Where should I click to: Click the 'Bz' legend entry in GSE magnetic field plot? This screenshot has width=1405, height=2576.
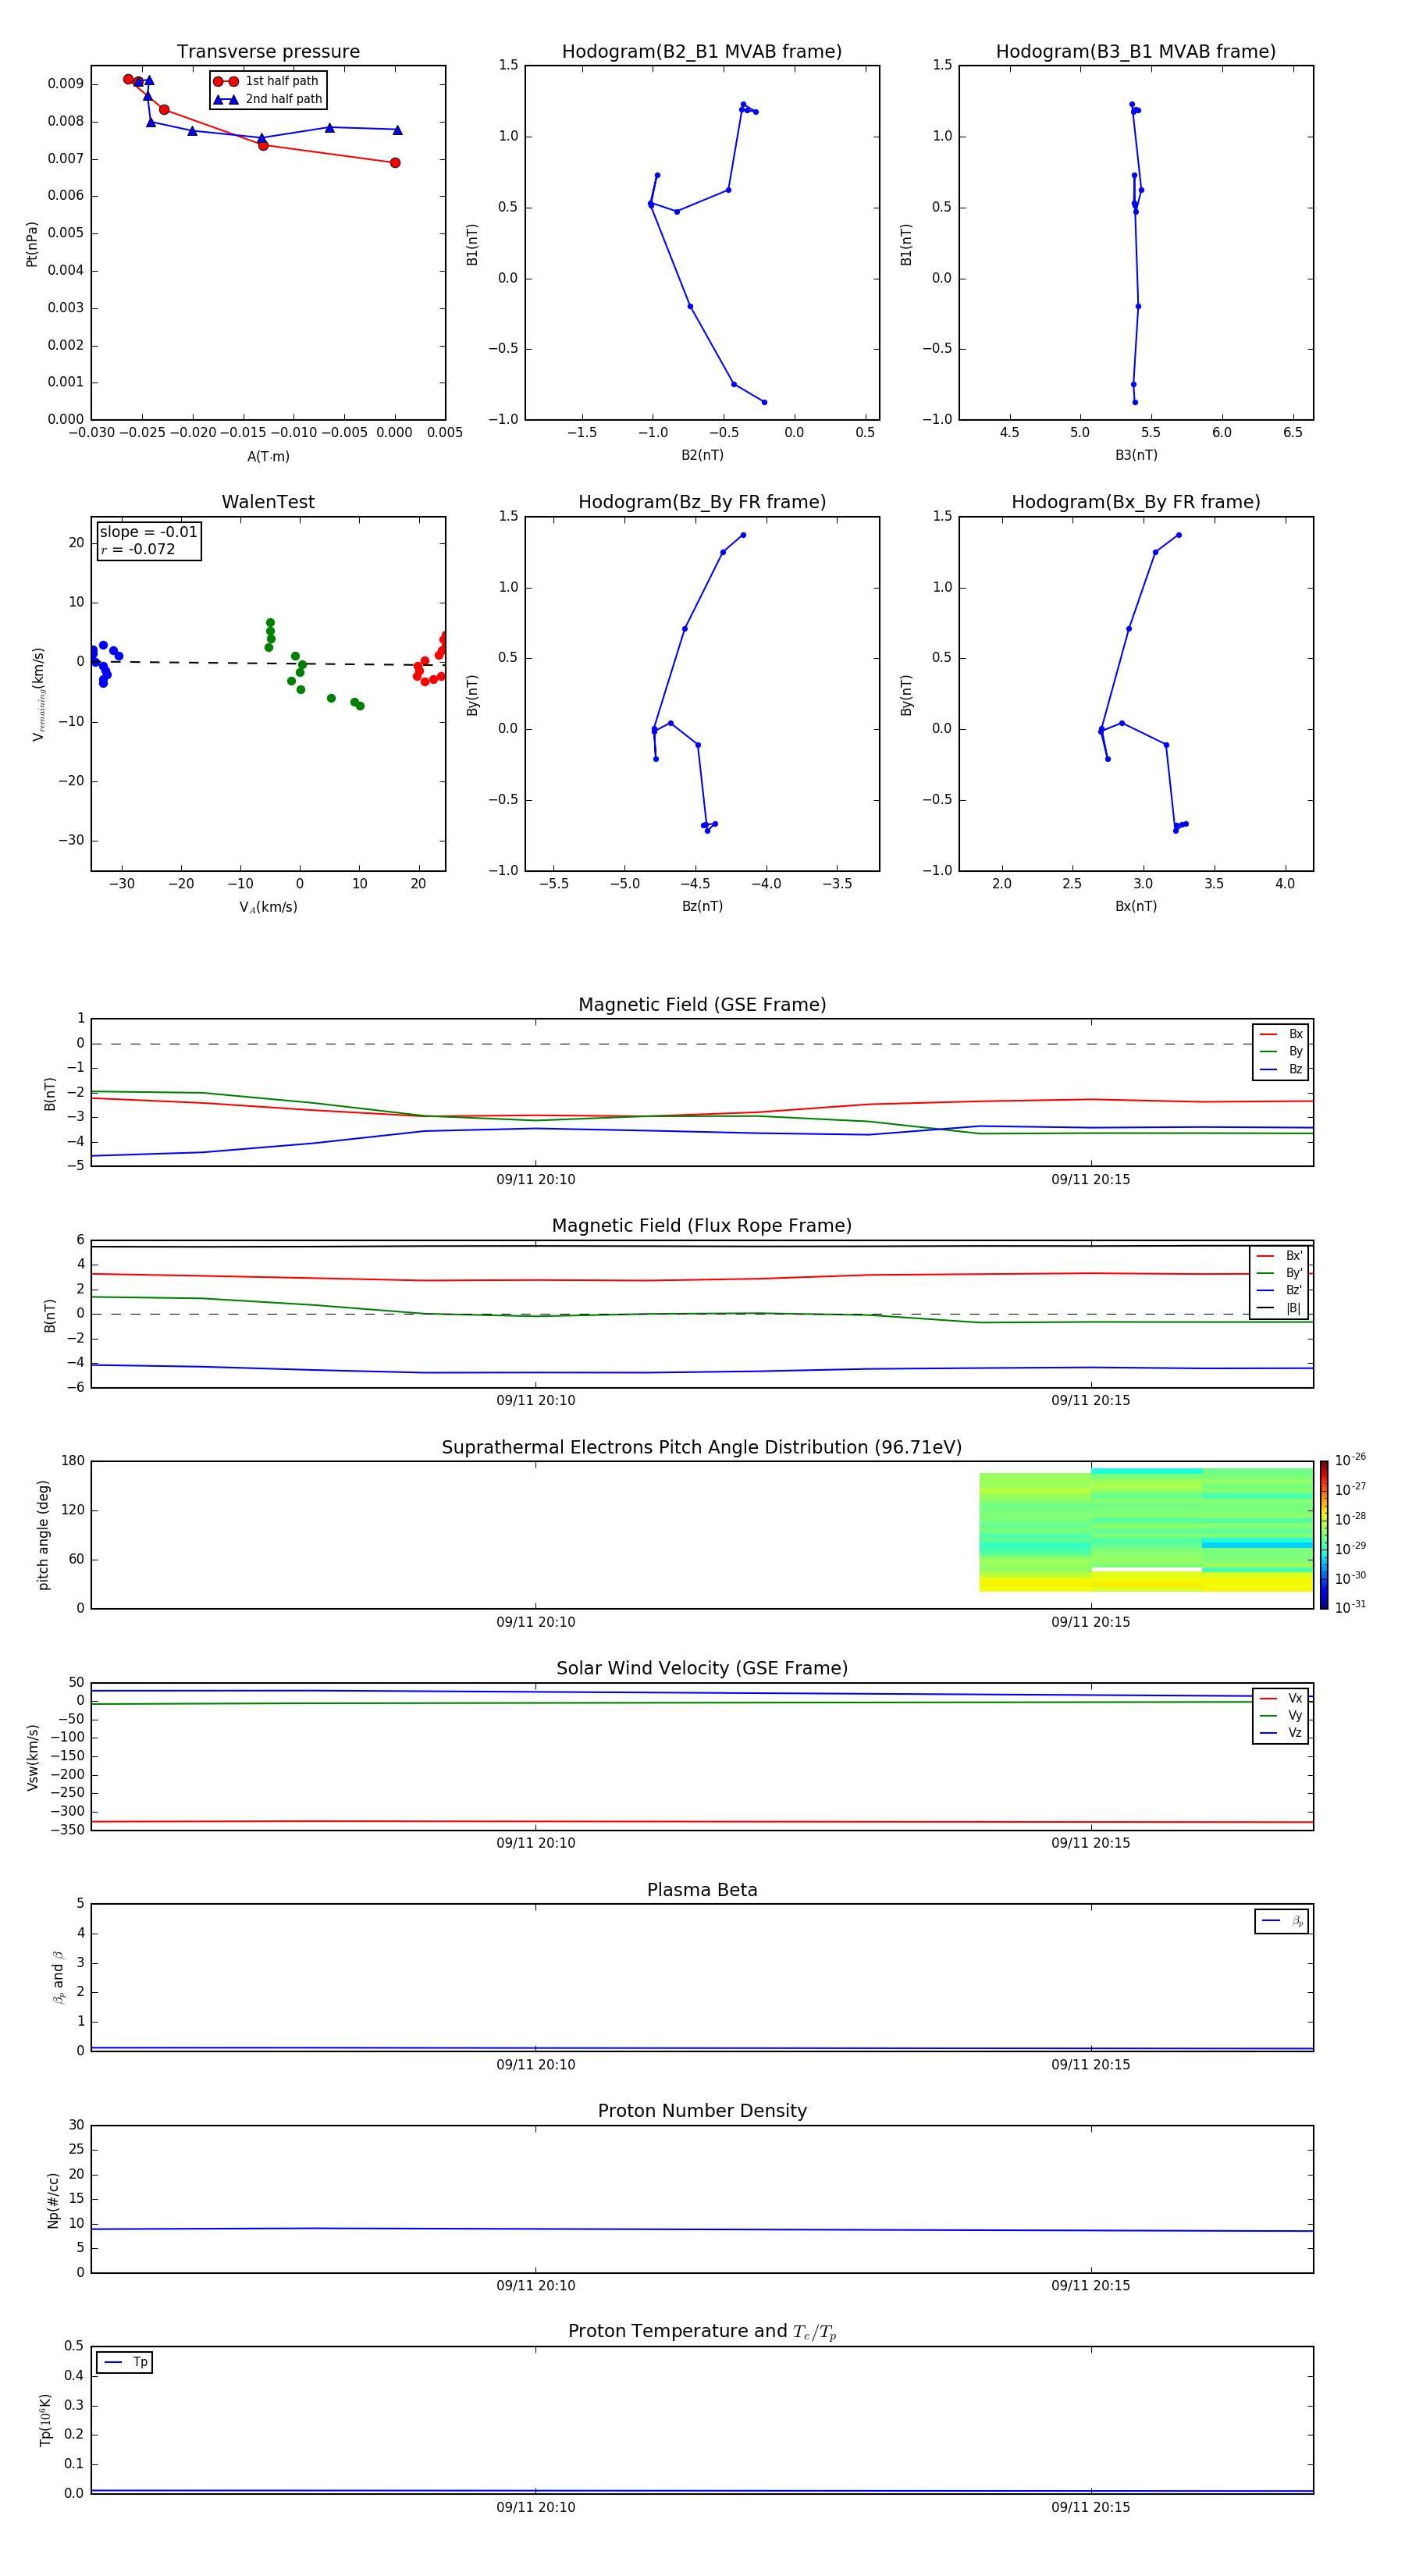click(1281, 1069)
